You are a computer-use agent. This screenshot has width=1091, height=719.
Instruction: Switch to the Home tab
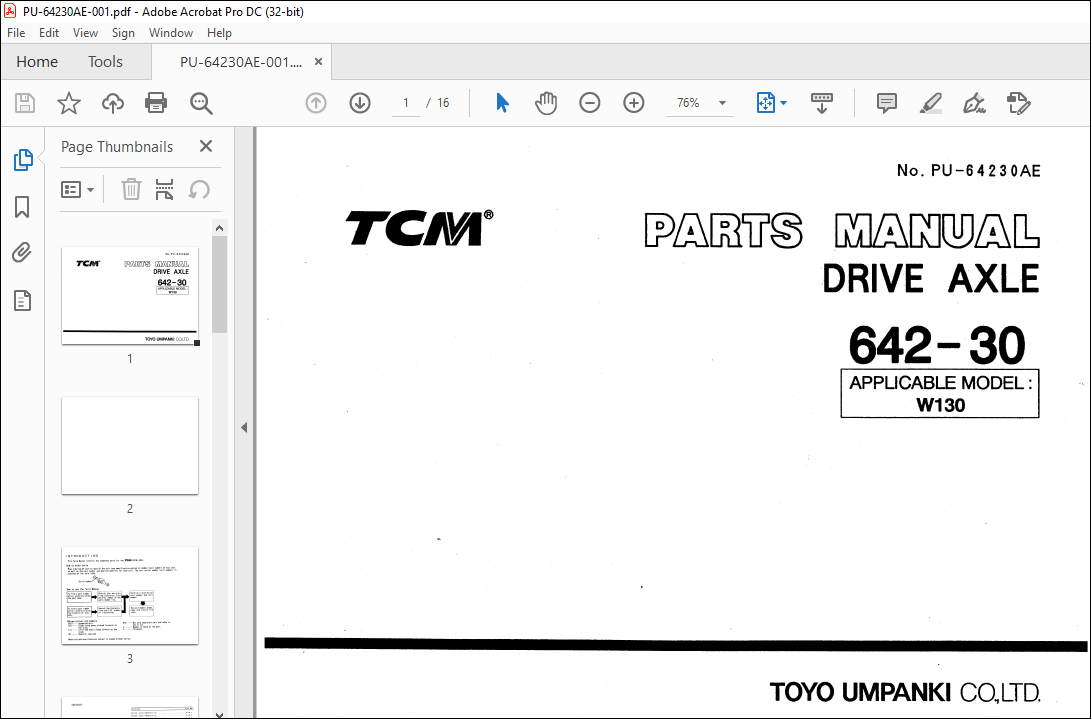pyautogui.click(x=37, y=62)
